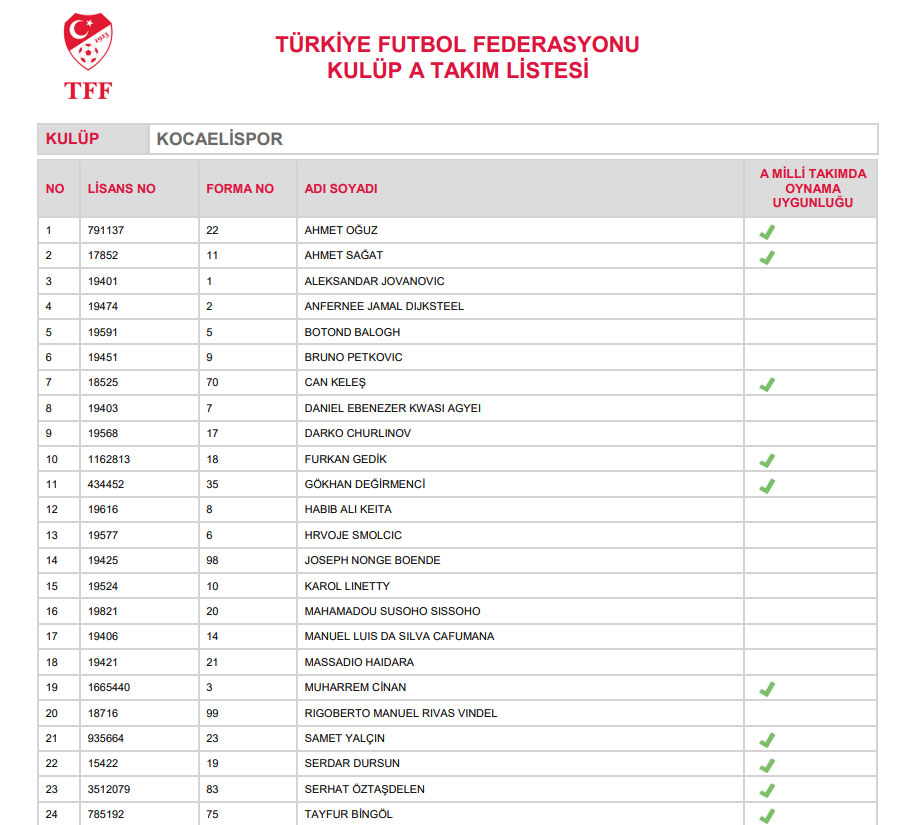This screenshot has width=904, height=825.
Task: Click the green checkmark for Ahmet Sağat
Action: [767, 257]
